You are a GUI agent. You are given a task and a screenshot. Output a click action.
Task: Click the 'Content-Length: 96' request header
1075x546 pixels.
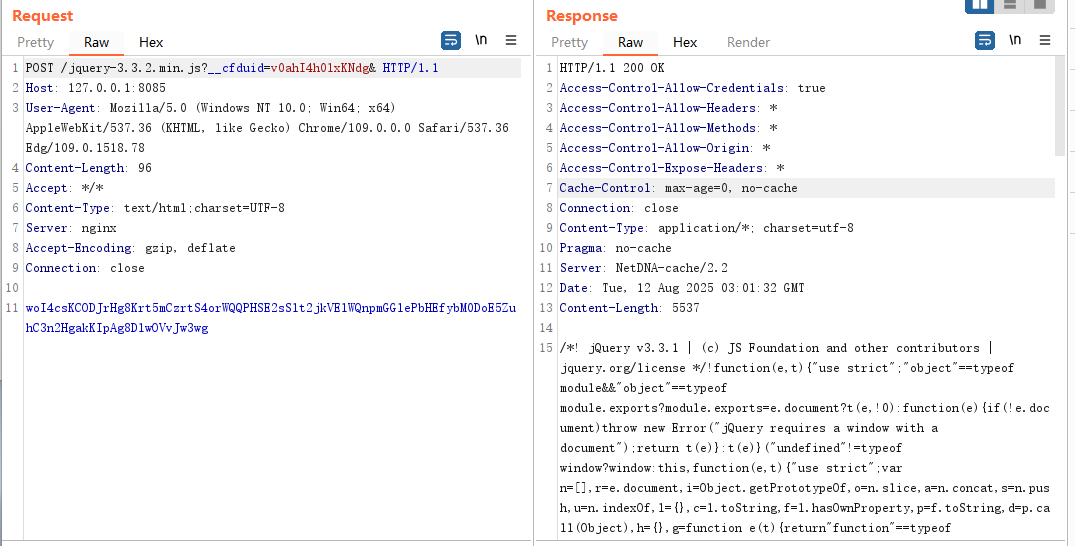click(88, 168)
